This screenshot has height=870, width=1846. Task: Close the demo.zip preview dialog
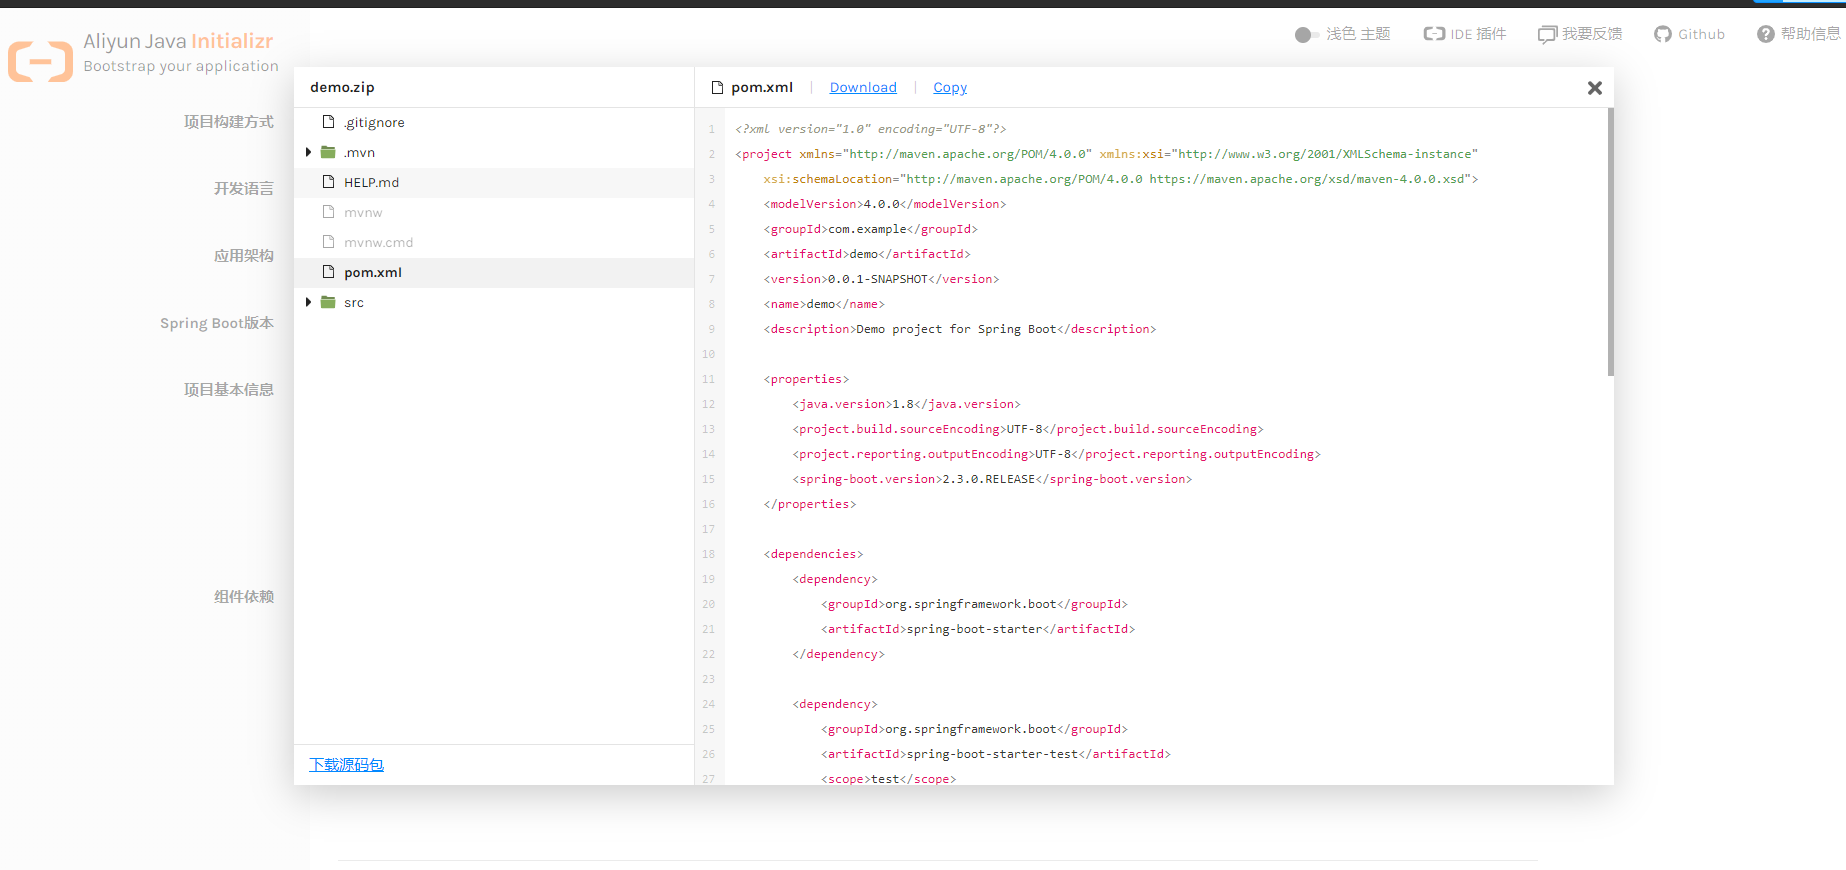coord(1595,88)
